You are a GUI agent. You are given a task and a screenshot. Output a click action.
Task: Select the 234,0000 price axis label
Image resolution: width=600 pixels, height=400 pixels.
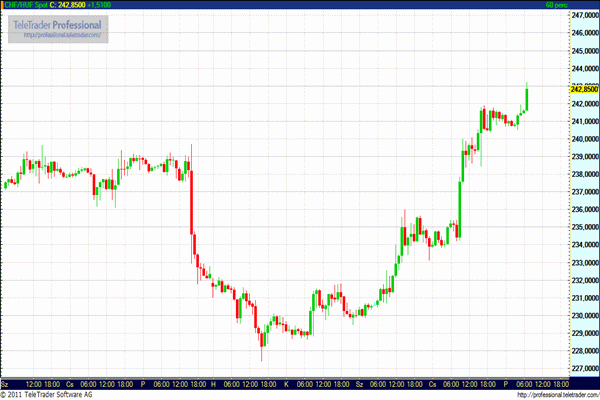(x=585, y=245)
